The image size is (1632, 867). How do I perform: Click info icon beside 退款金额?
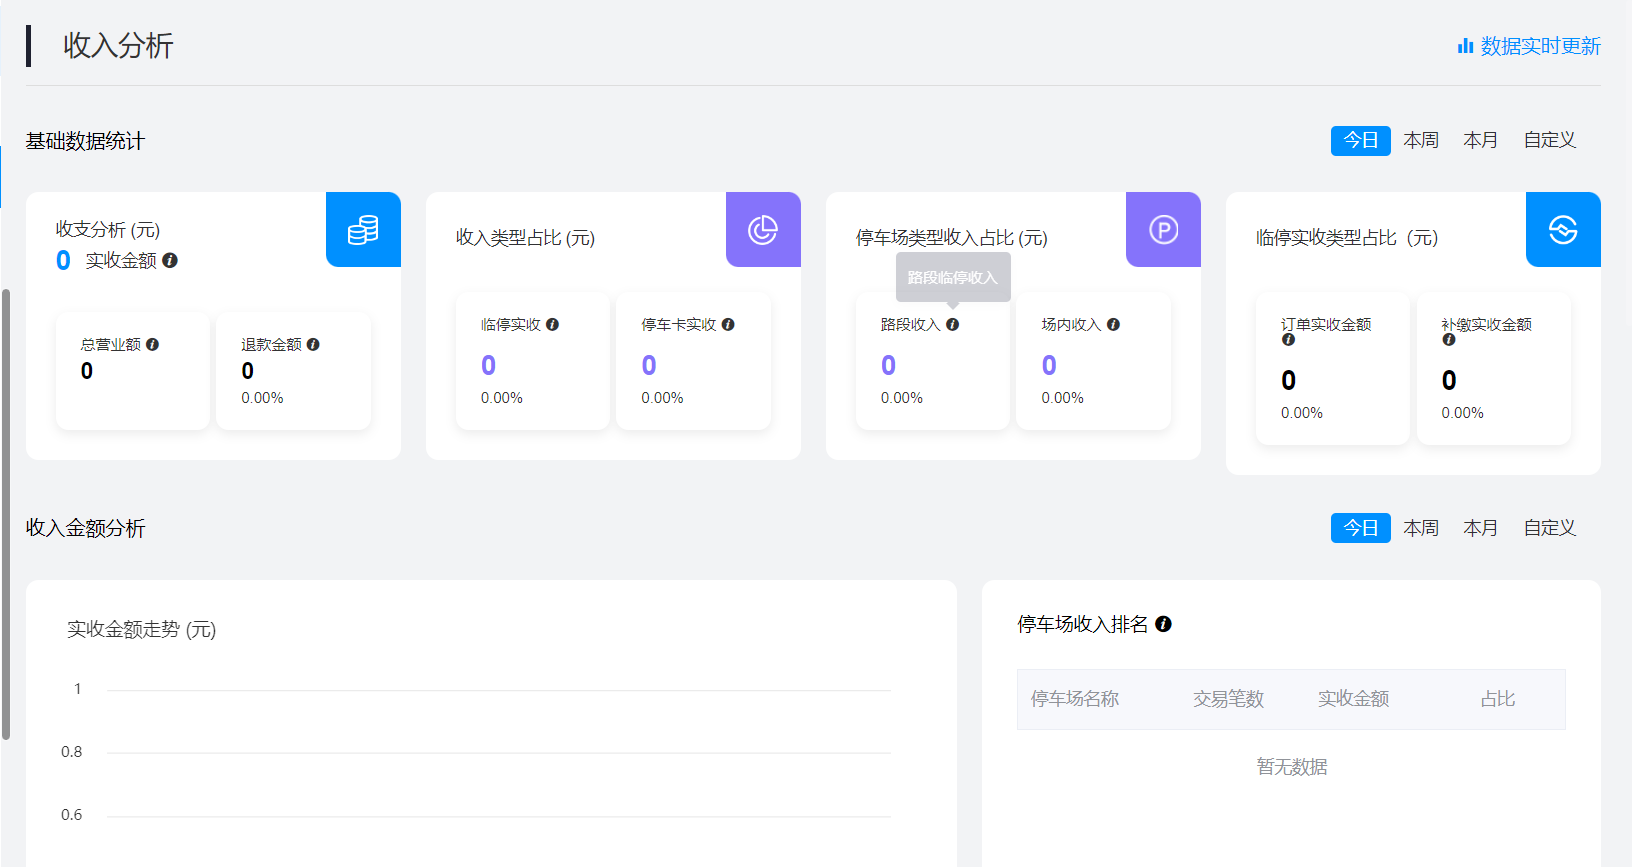click(x=313, y=344)
